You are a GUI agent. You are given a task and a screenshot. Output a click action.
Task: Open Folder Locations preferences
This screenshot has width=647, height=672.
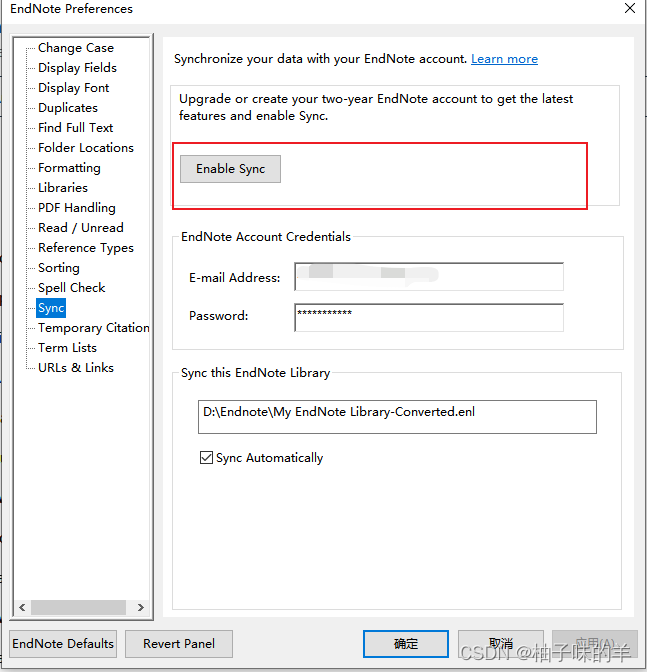(86, 148)
